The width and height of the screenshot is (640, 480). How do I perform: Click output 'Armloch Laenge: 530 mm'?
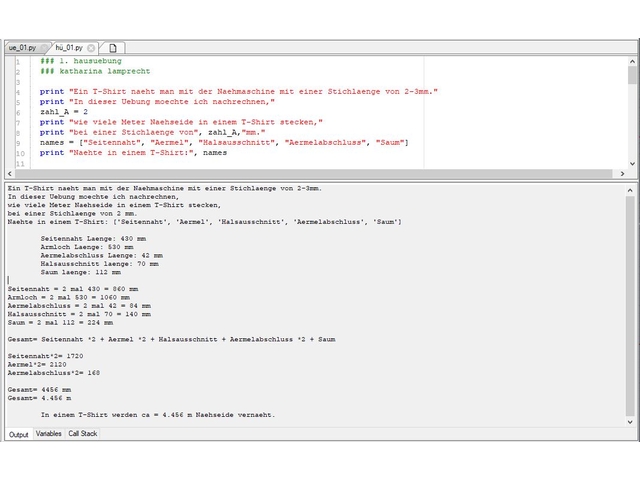(87, 247)
